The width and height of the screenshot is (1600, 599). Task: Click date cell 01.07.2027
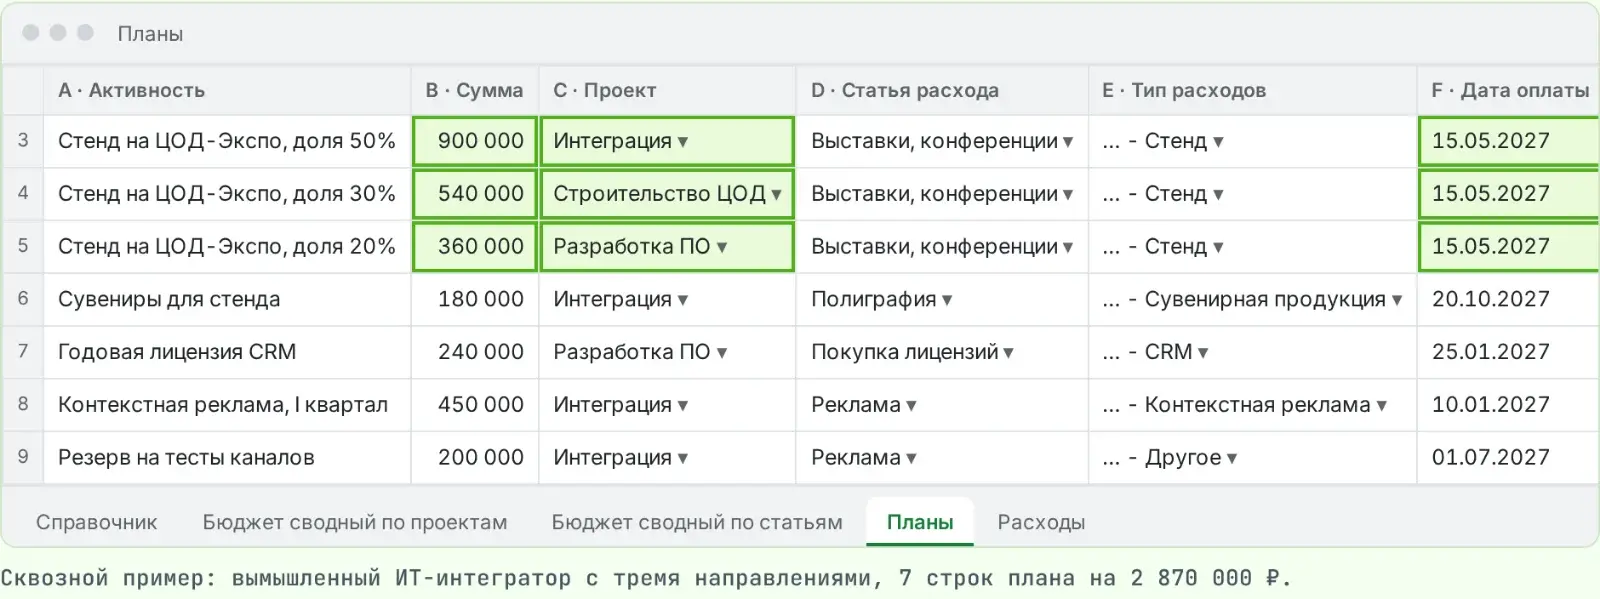(1508, 458)
